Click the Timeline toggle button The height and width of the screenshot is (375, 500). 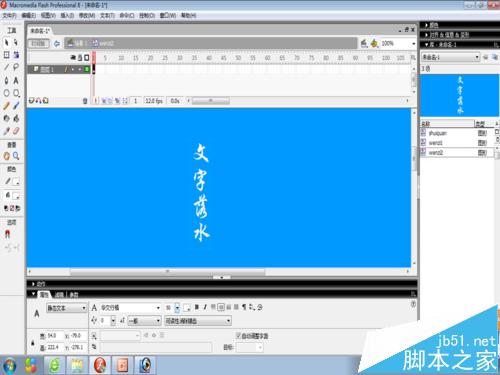[x=39, y=43]
